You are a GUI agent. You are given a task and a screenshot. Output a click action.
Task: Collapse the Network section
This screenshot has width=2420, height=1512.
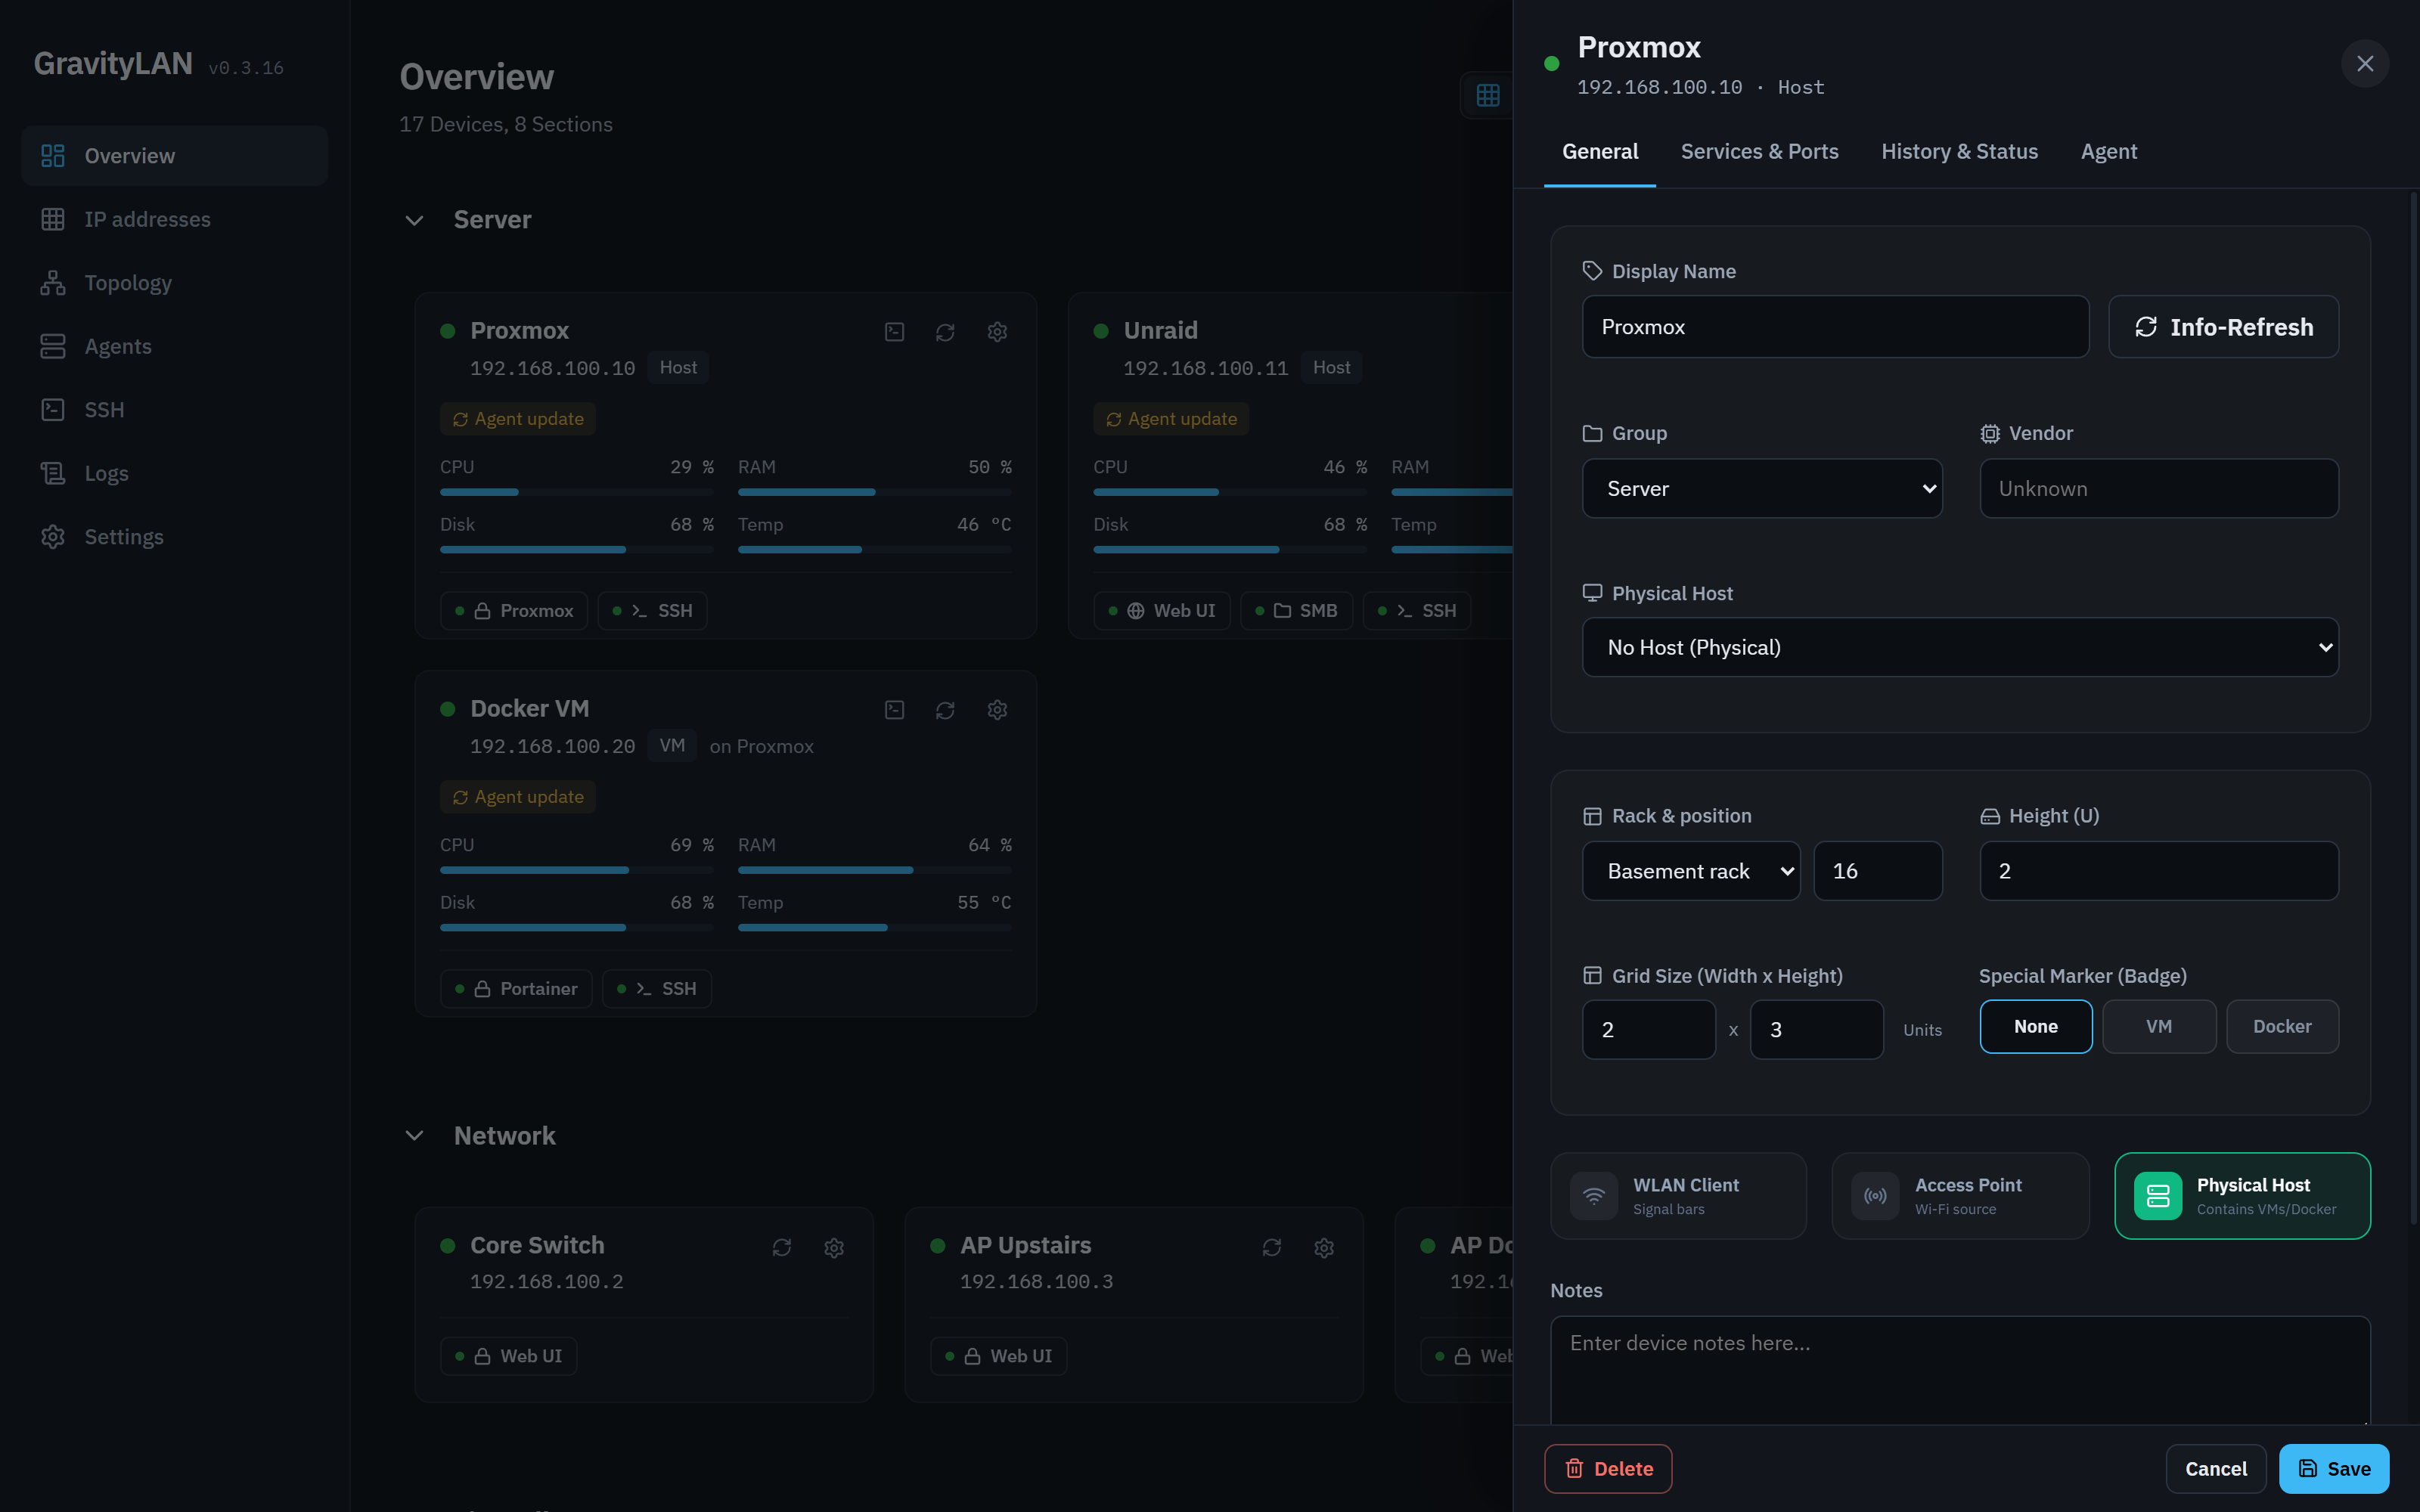tap(414, 1136)
